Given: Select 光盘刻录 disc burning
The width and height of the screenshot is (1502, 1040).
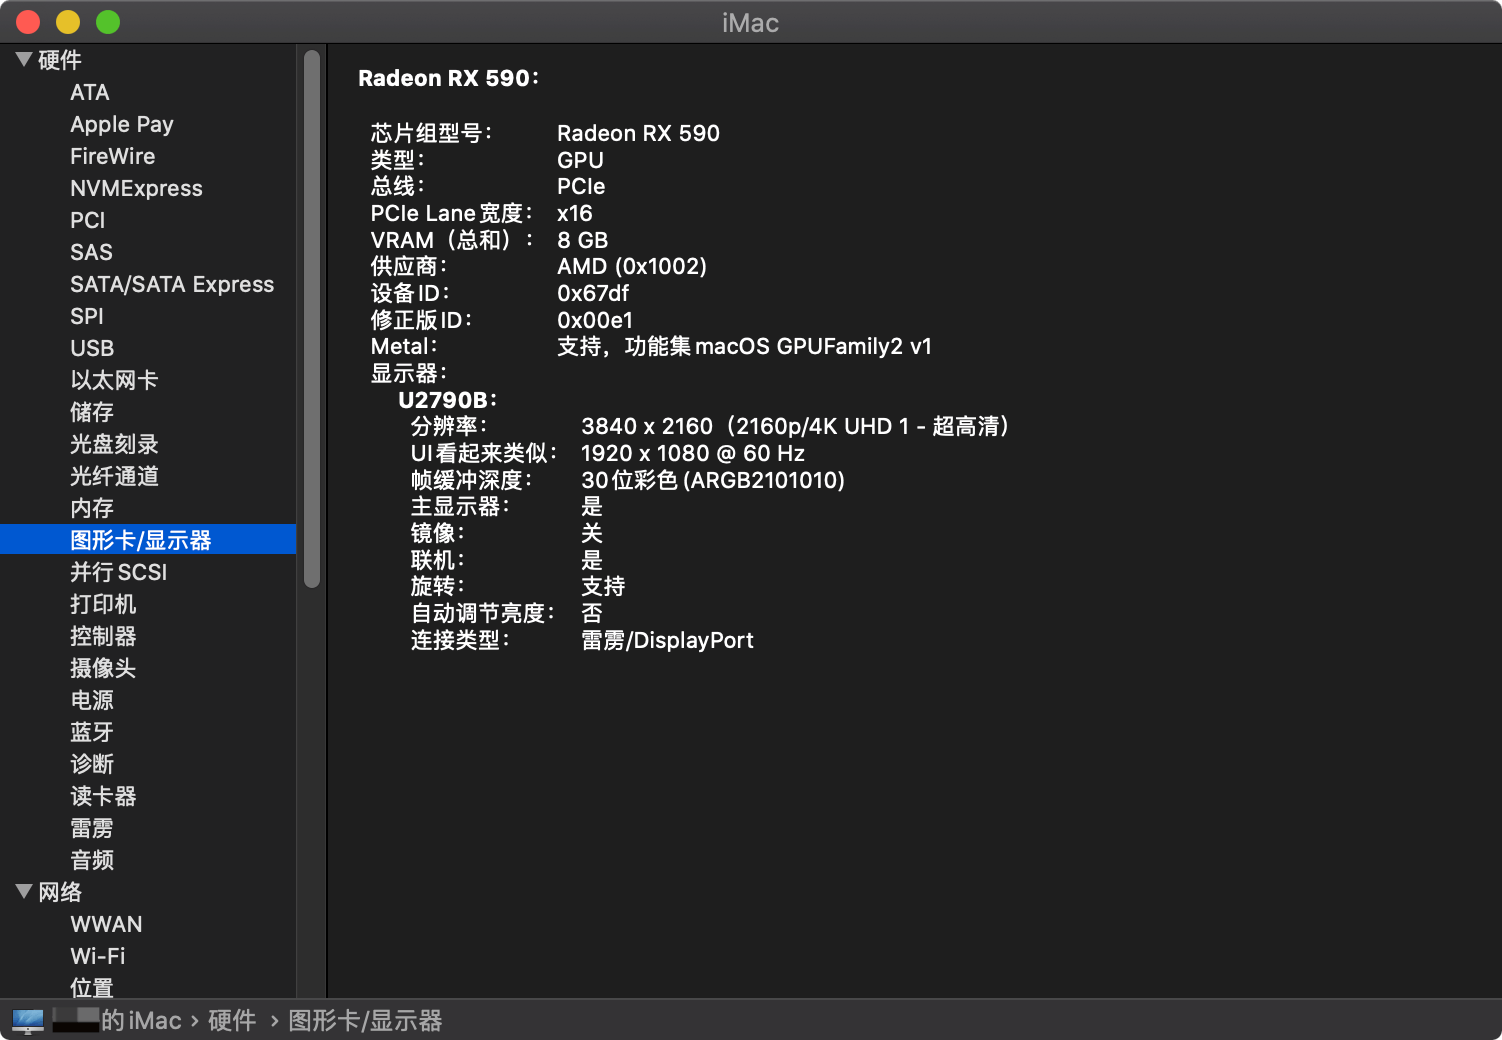Looking at the screenshot, I should 114,444.
